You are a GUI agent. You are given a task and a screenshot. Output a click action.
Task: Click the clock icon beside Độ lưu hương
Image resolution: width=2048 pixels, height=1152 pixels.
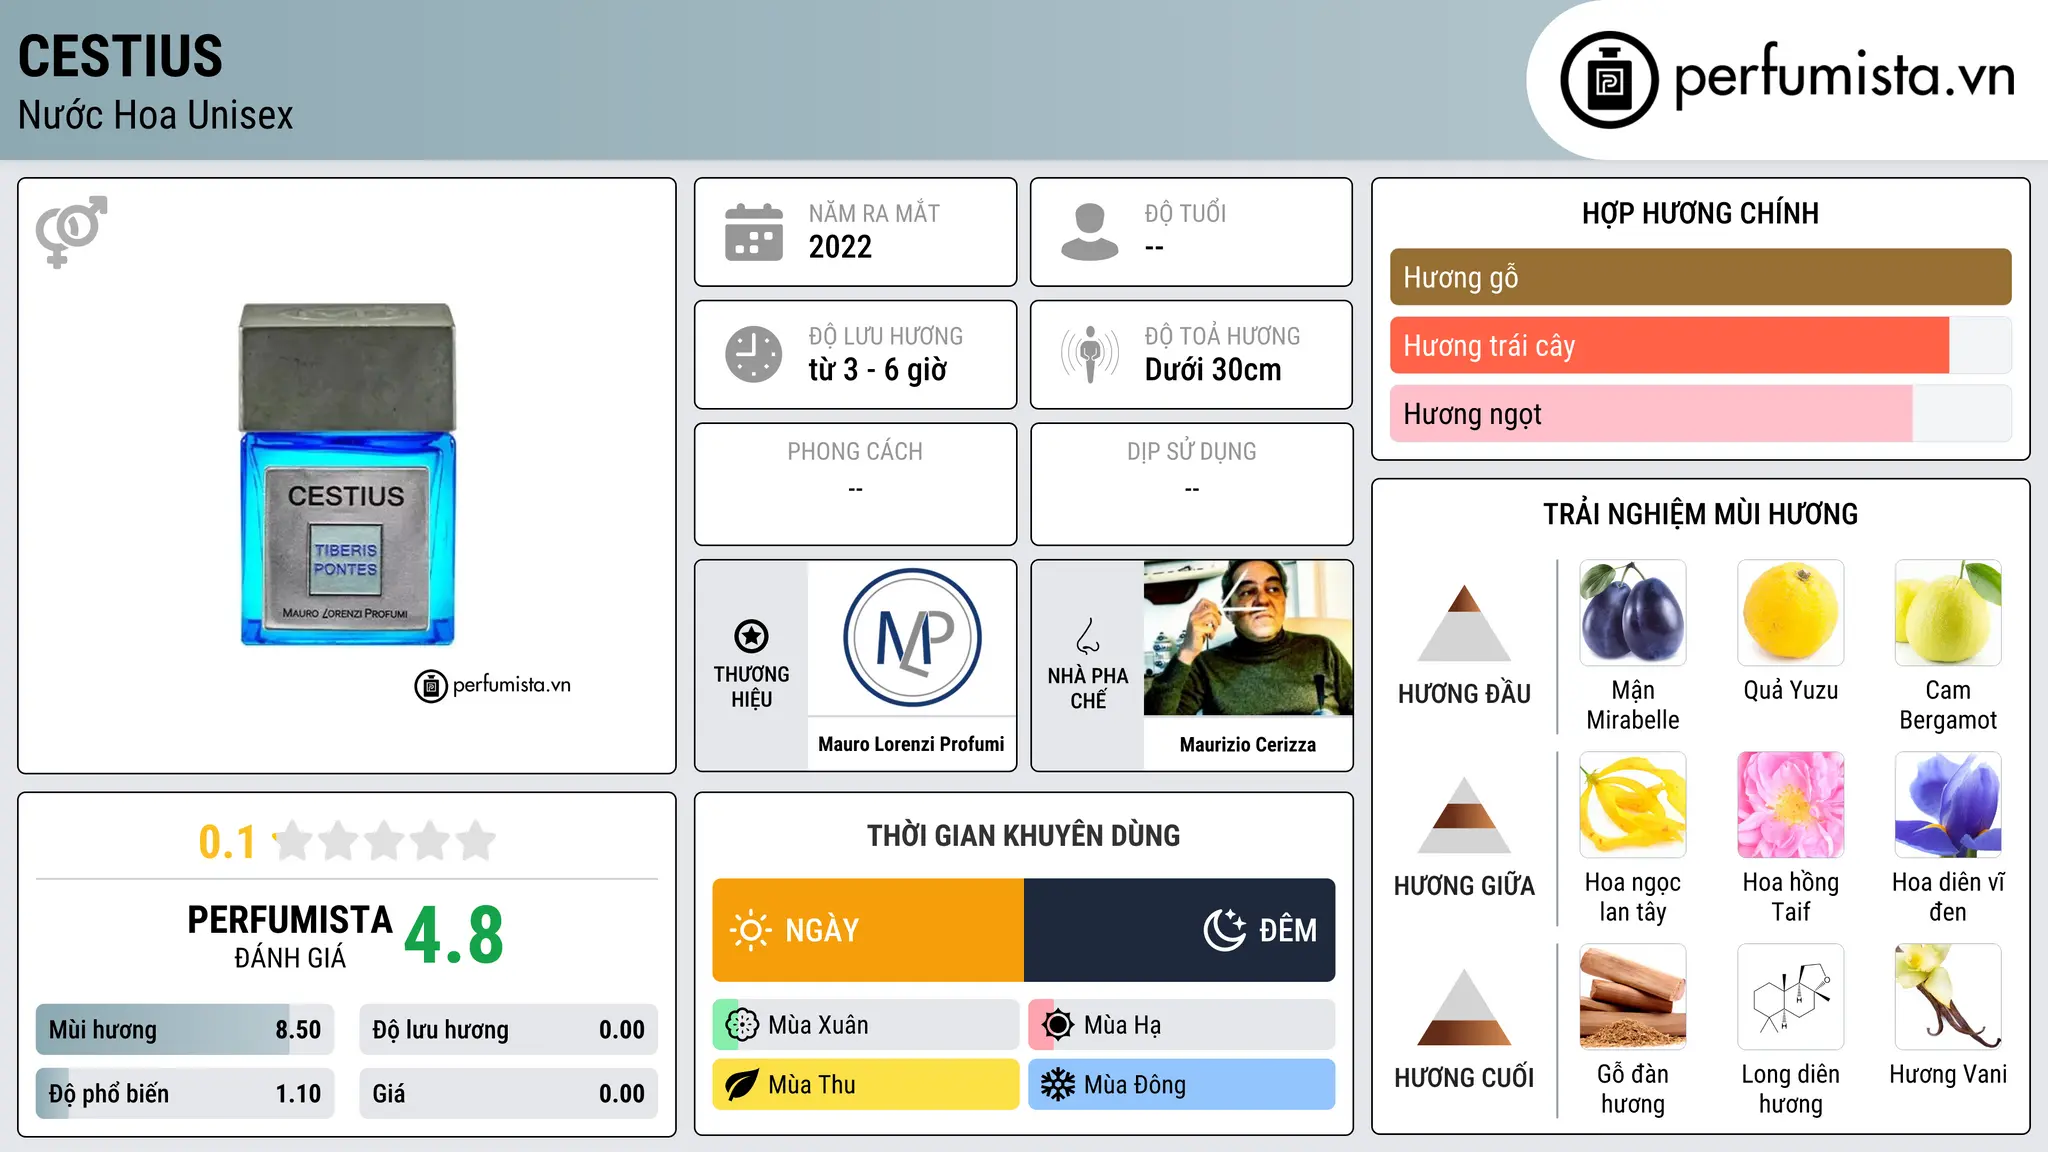(754, 354)
